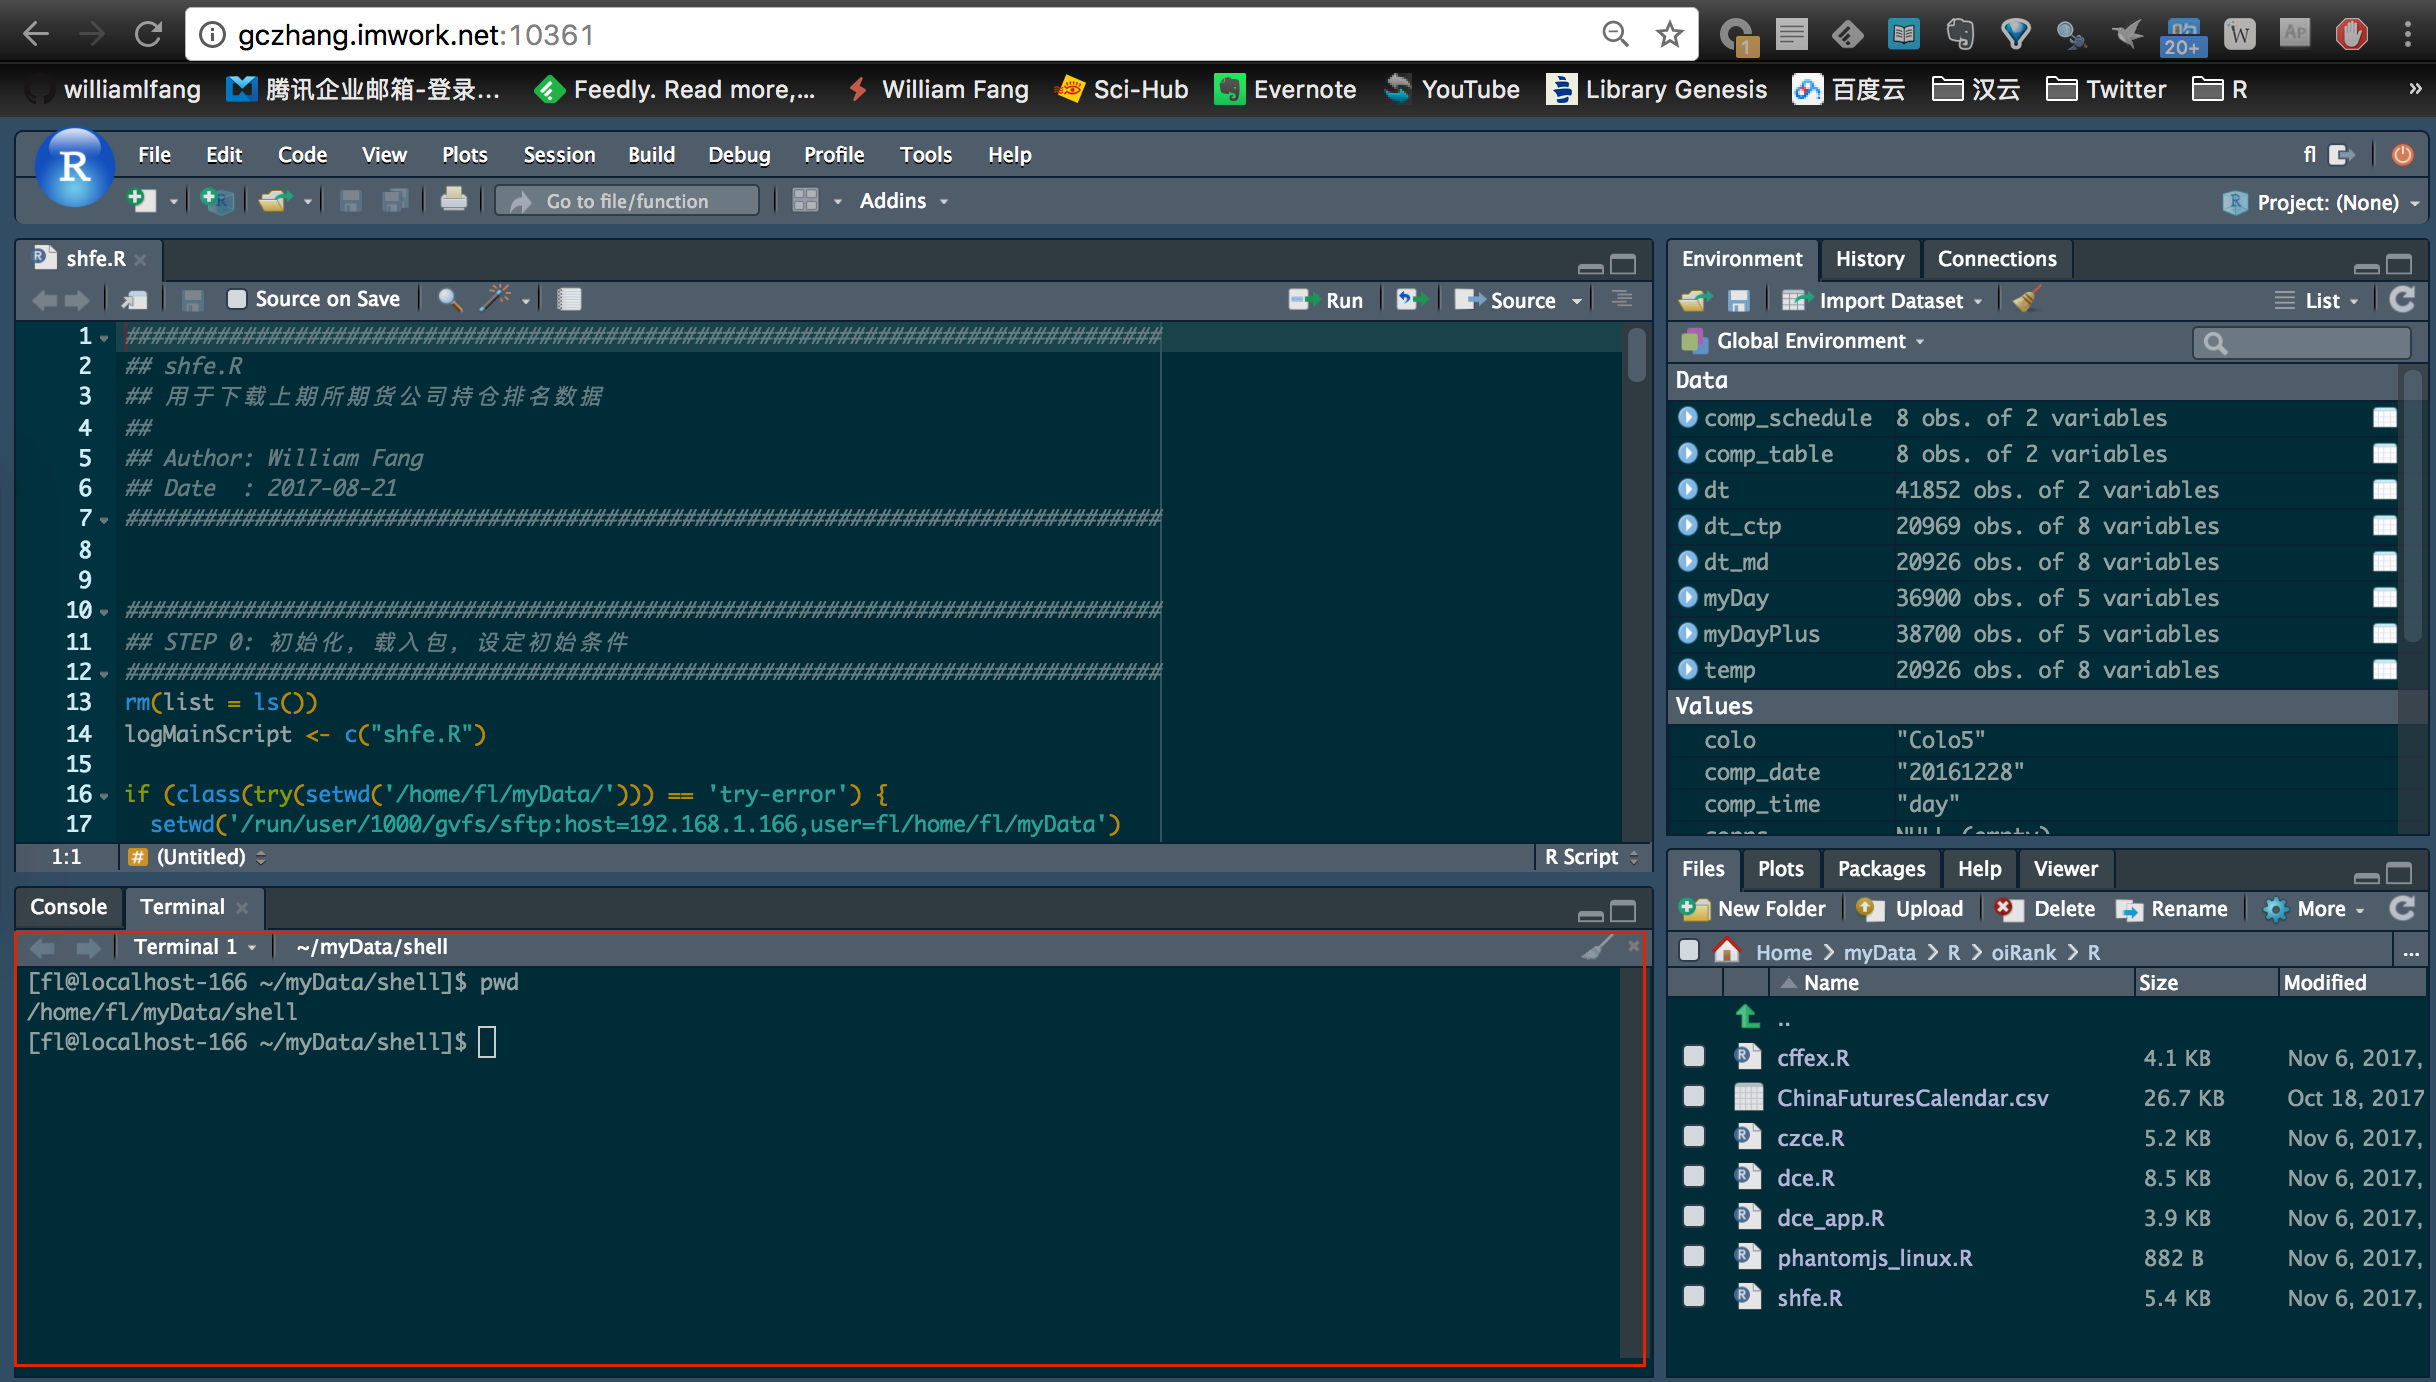Click the refresh file listing icon
Viewport: 2436px width, 1382px height.
click(x=2402, y=908)
